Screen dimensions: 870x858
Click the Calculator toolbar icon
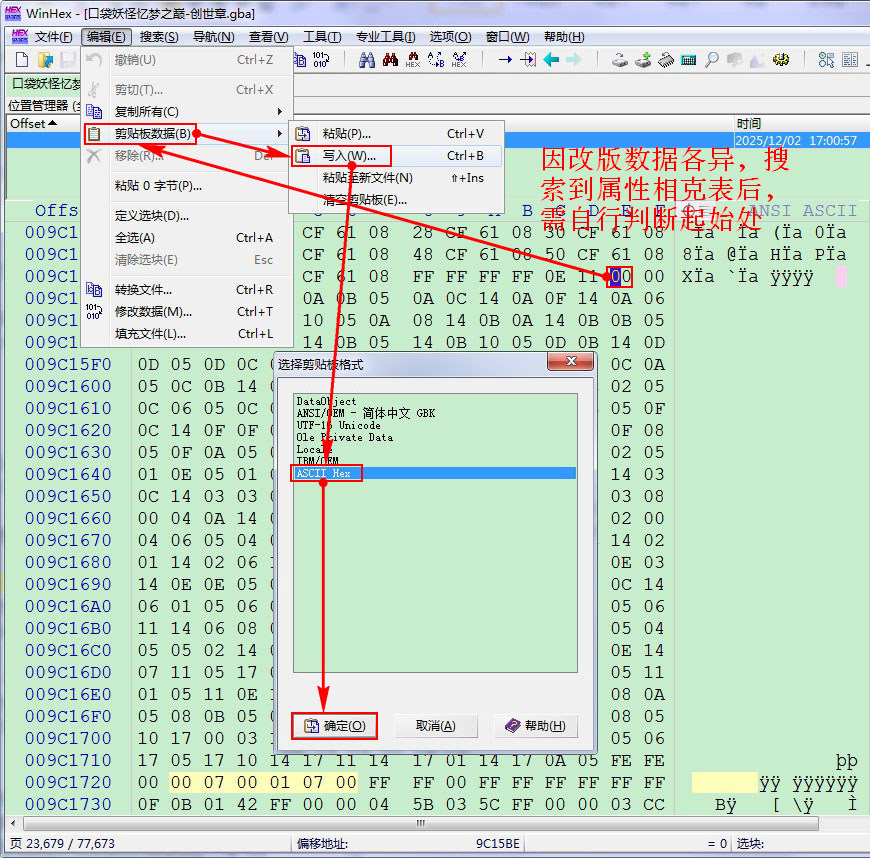(689, 59)
